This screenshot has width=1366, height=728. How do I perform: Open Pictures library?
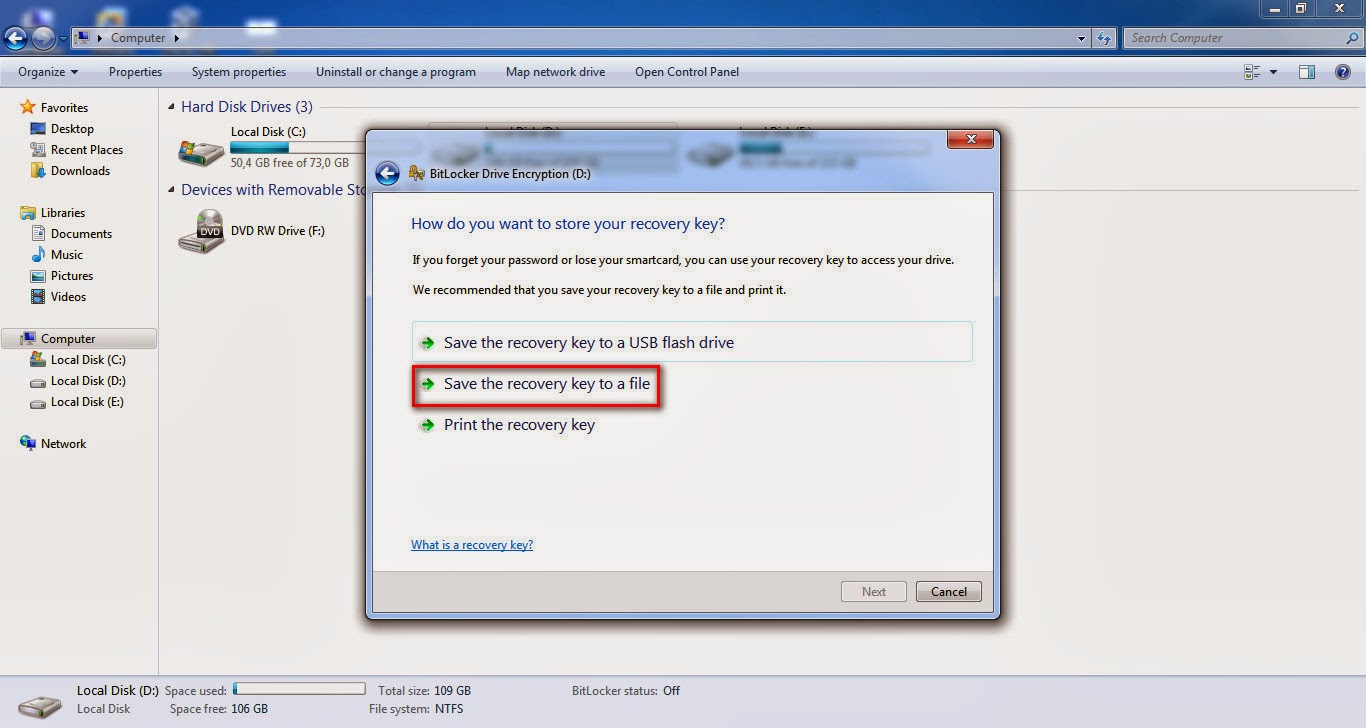(x=72, y=276)
